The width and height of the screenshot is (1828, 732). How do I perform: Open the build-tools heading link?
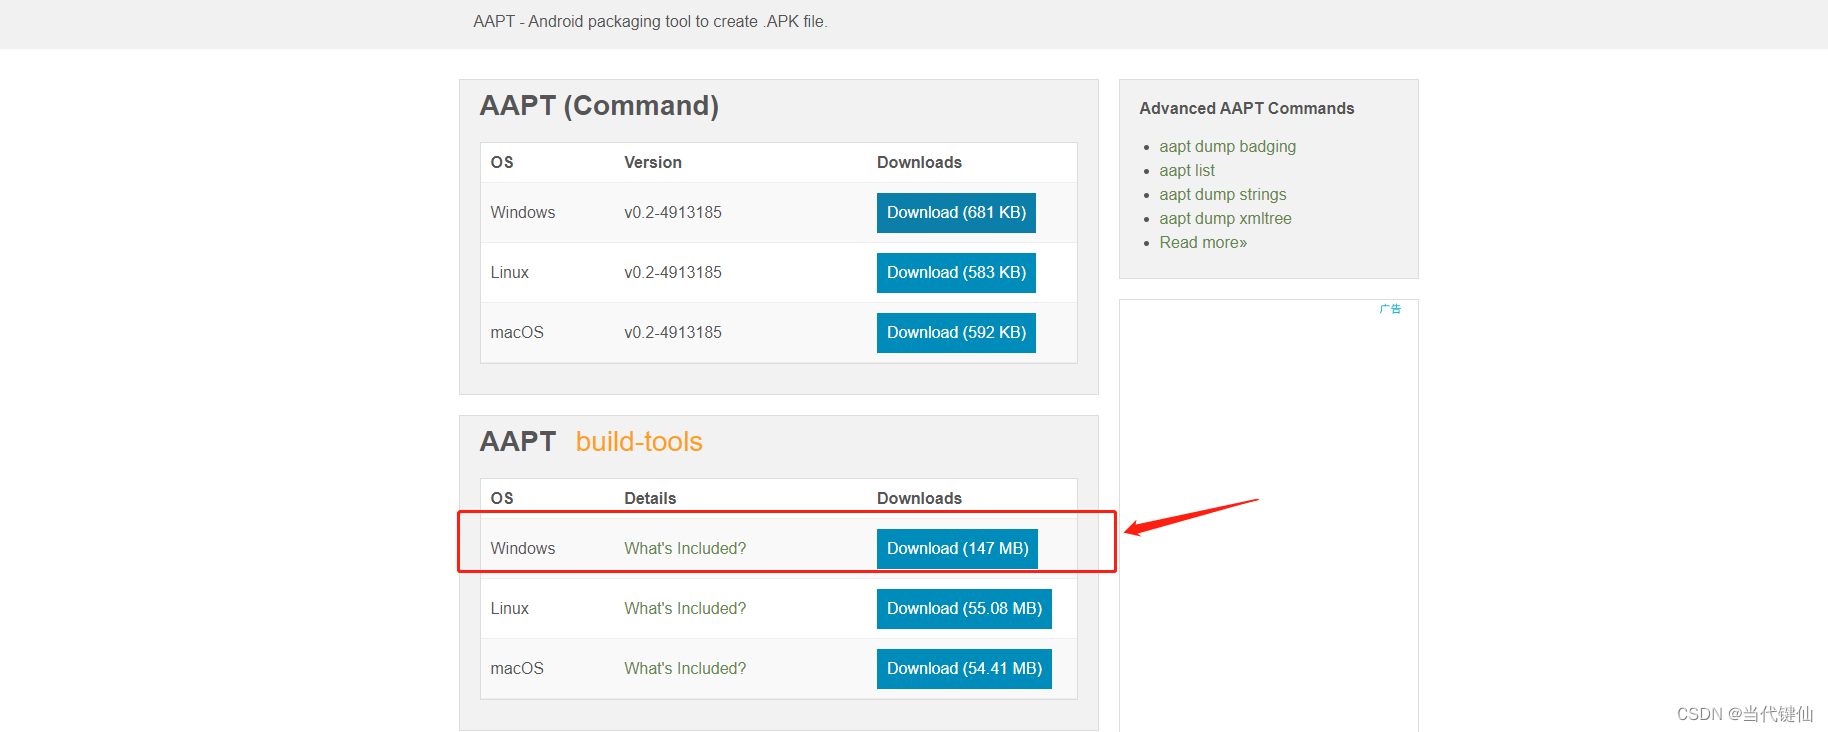coord(639,442)
